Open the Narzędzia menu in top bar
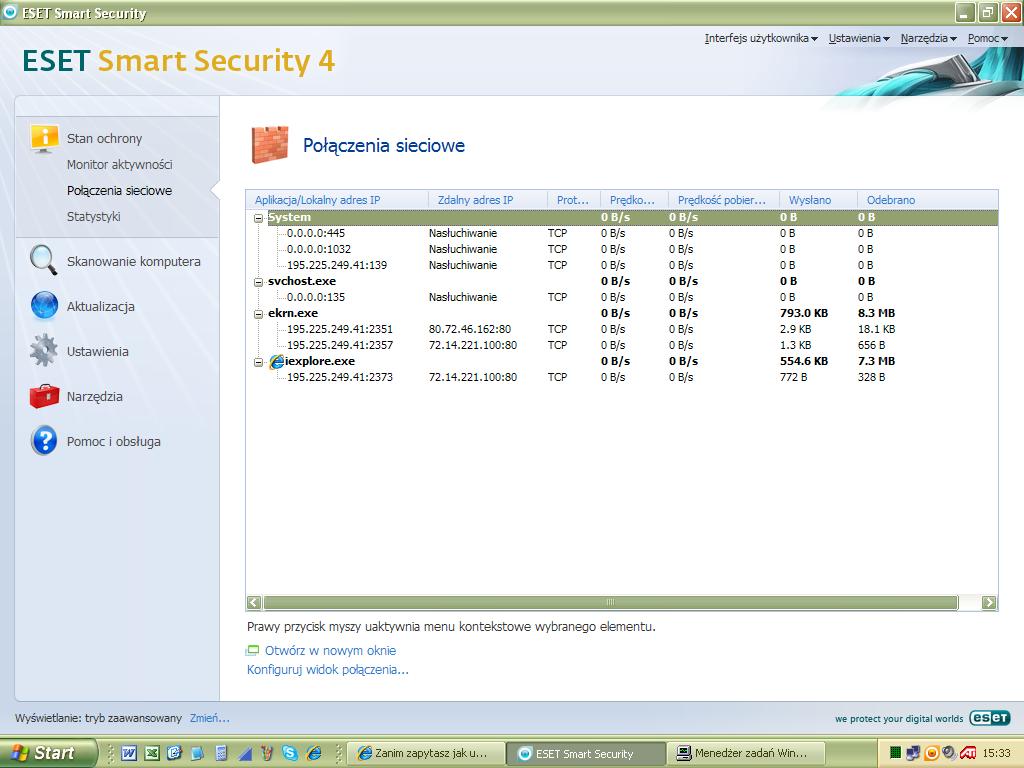The width and height of the screenshot is (1024, 768). click(x=928, y=39)
